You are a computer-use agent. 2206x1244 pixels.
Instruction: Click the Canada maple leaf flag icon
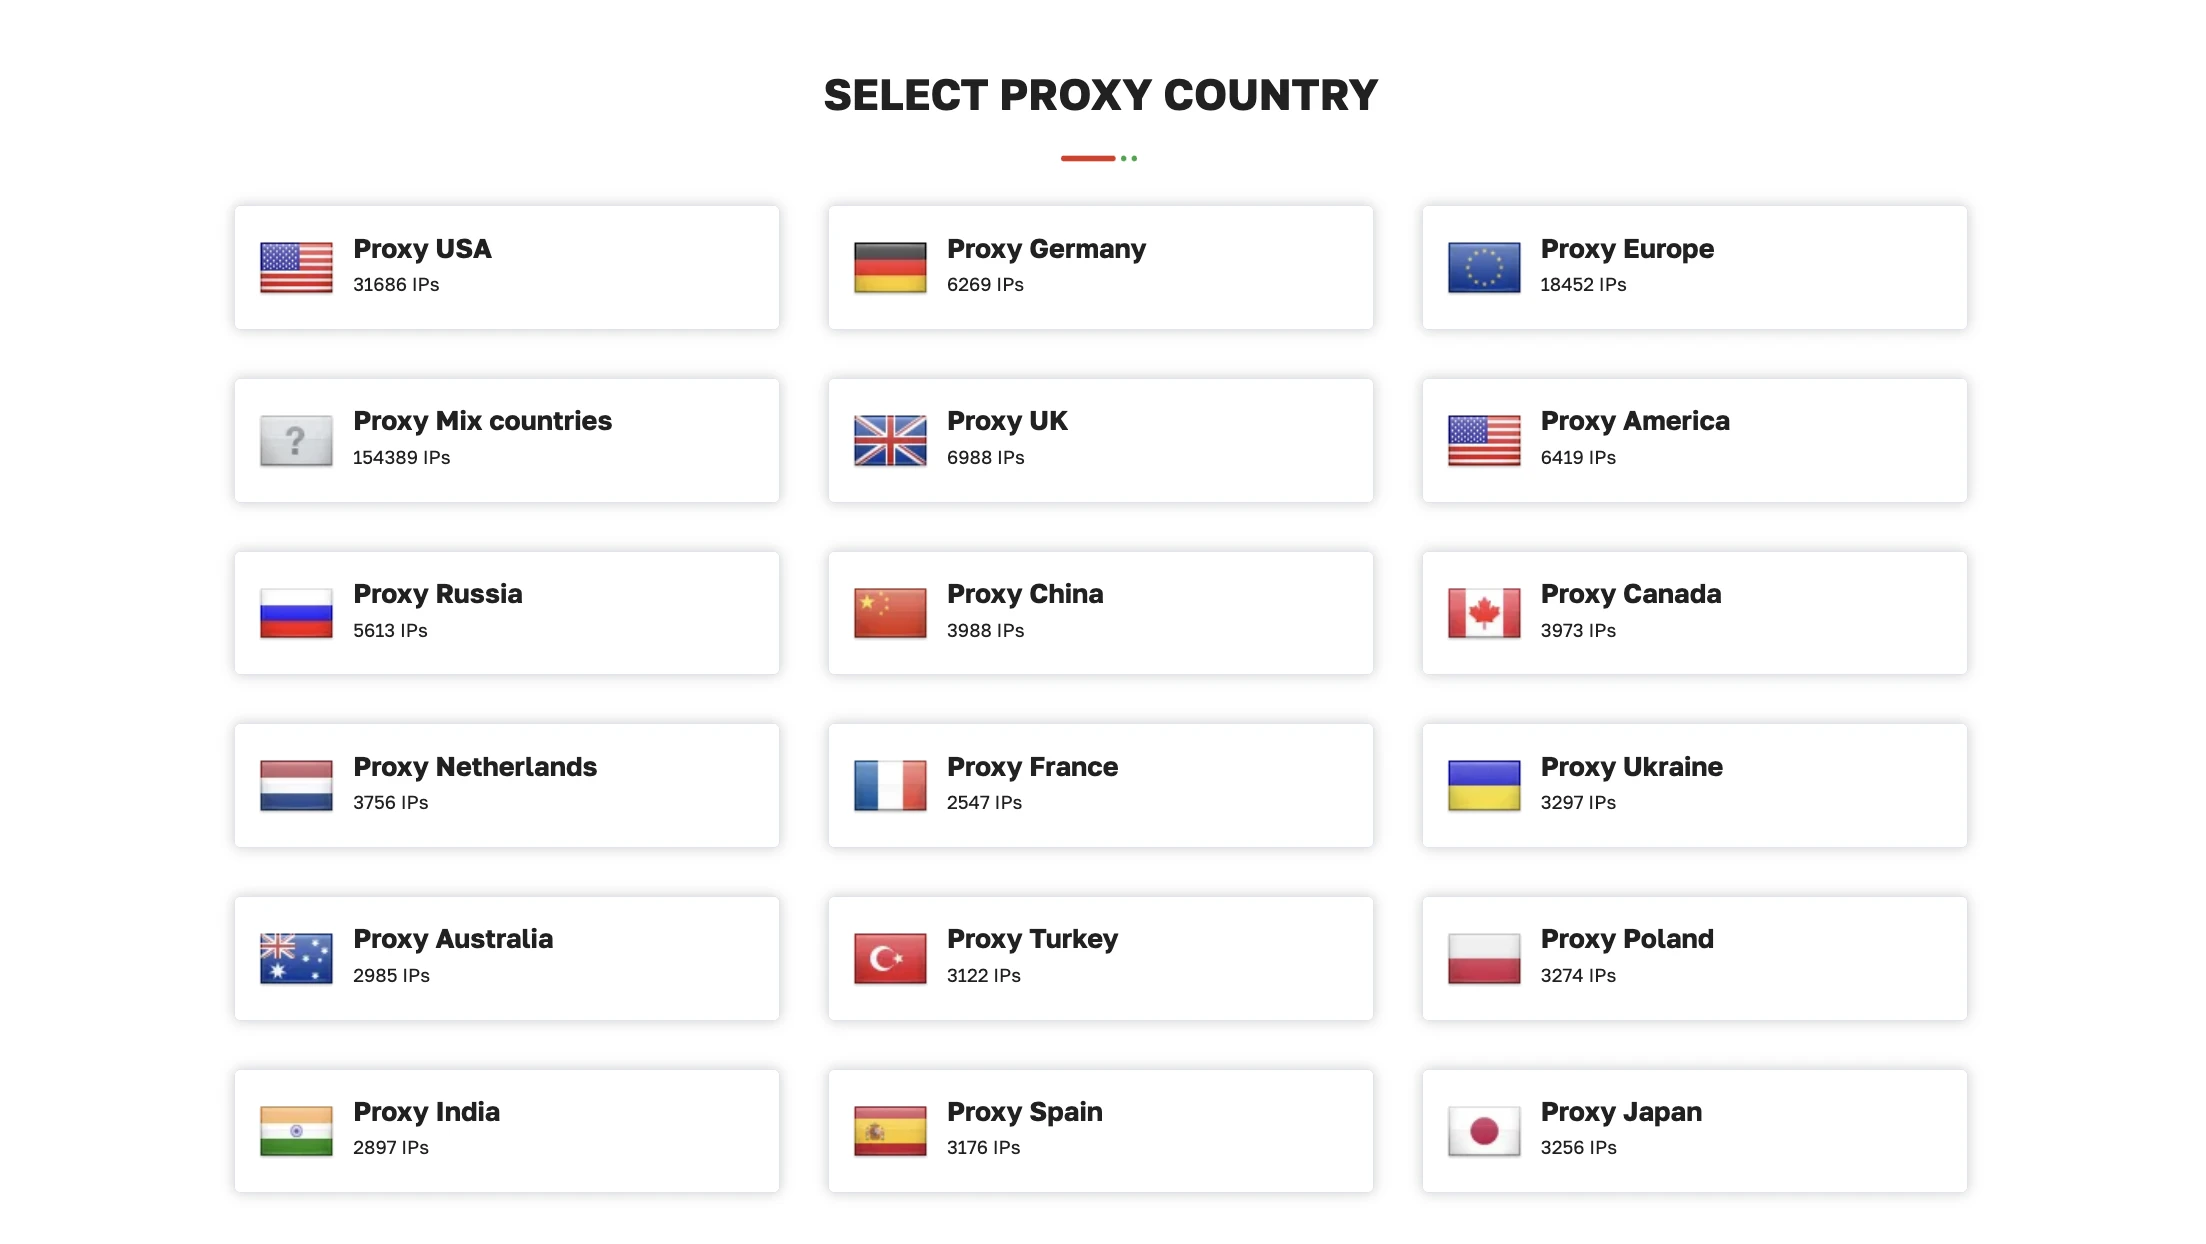click(1484, 613)
